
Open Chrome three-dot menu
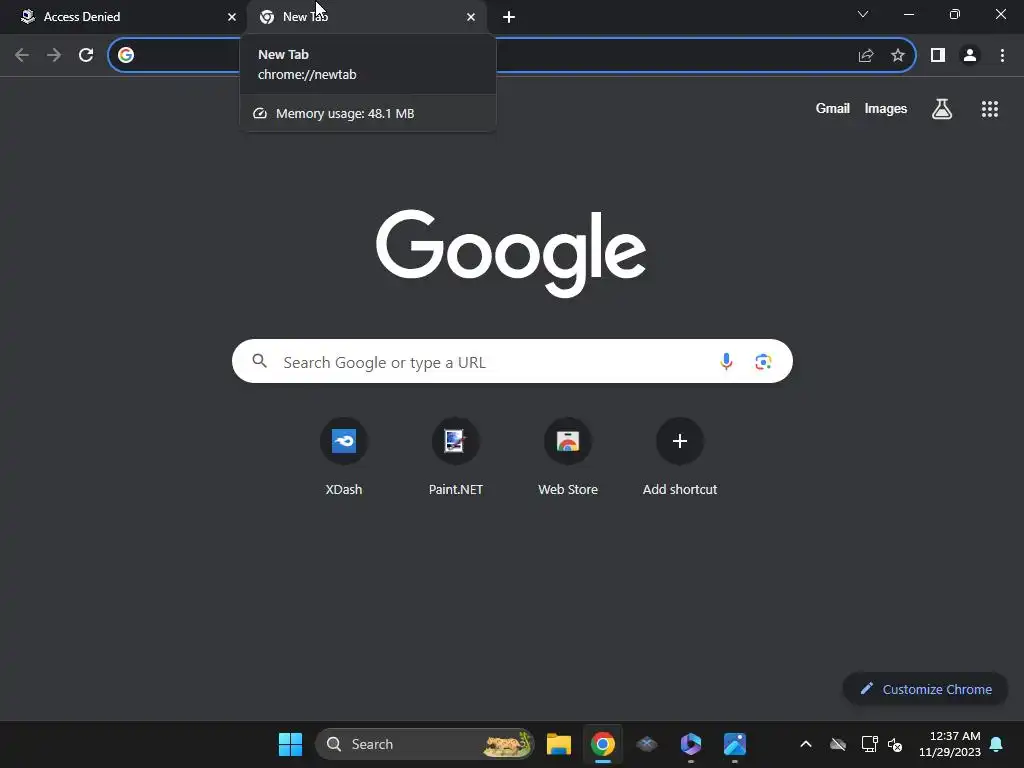1002,55
